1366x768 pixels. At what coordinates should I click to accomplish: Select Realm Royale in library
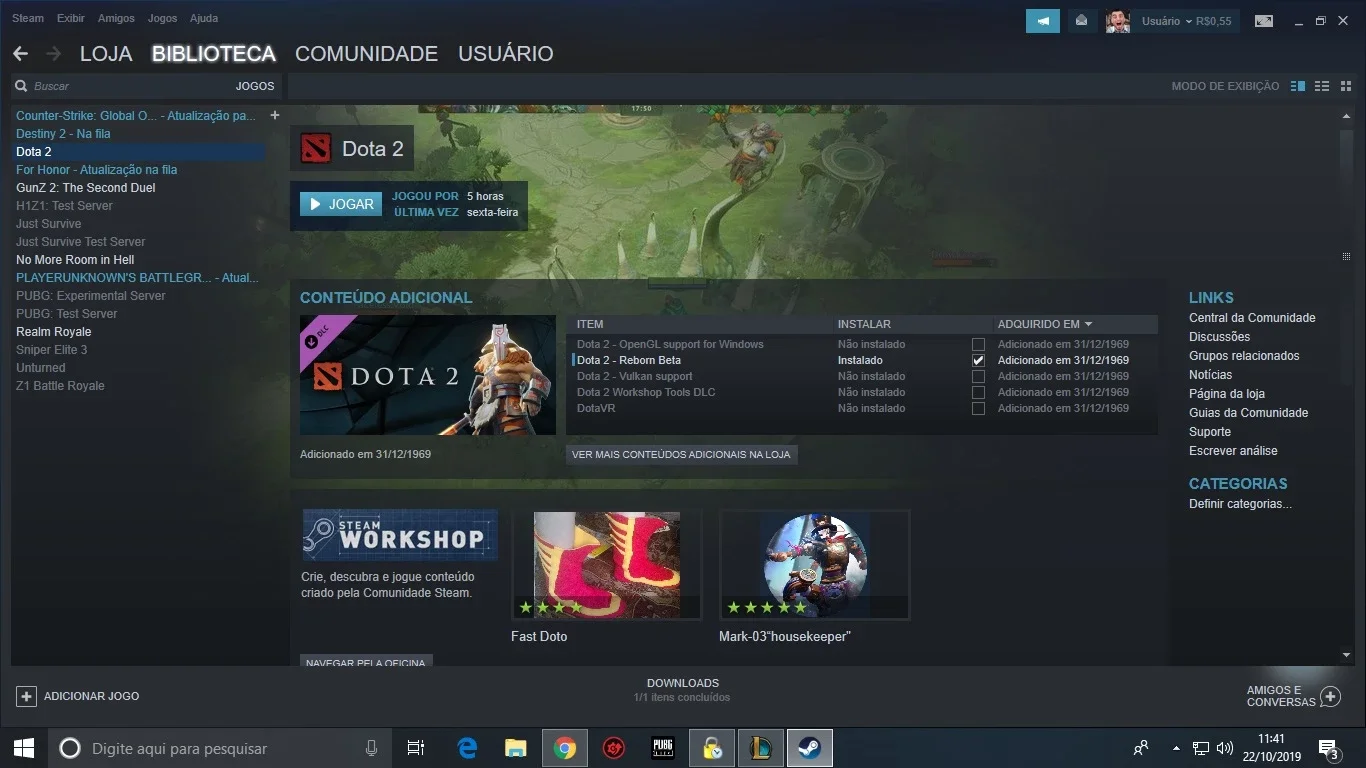pyautogui.click(x=54, y=332)
